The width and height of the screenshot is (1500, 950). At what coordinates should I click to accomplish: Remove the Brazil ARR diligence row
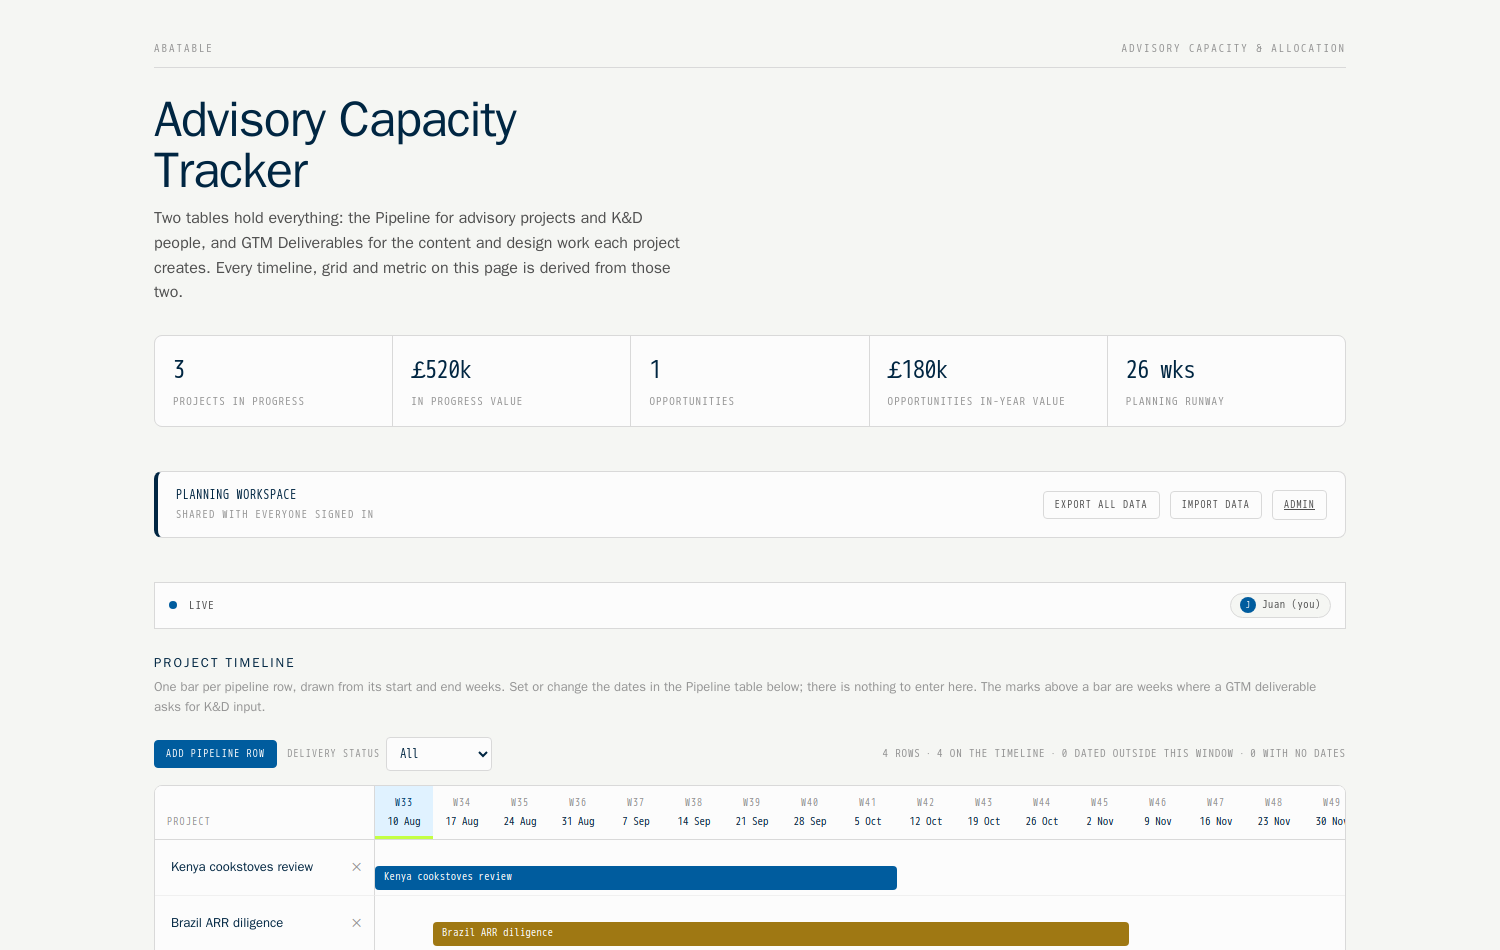(x=356, y=923)
